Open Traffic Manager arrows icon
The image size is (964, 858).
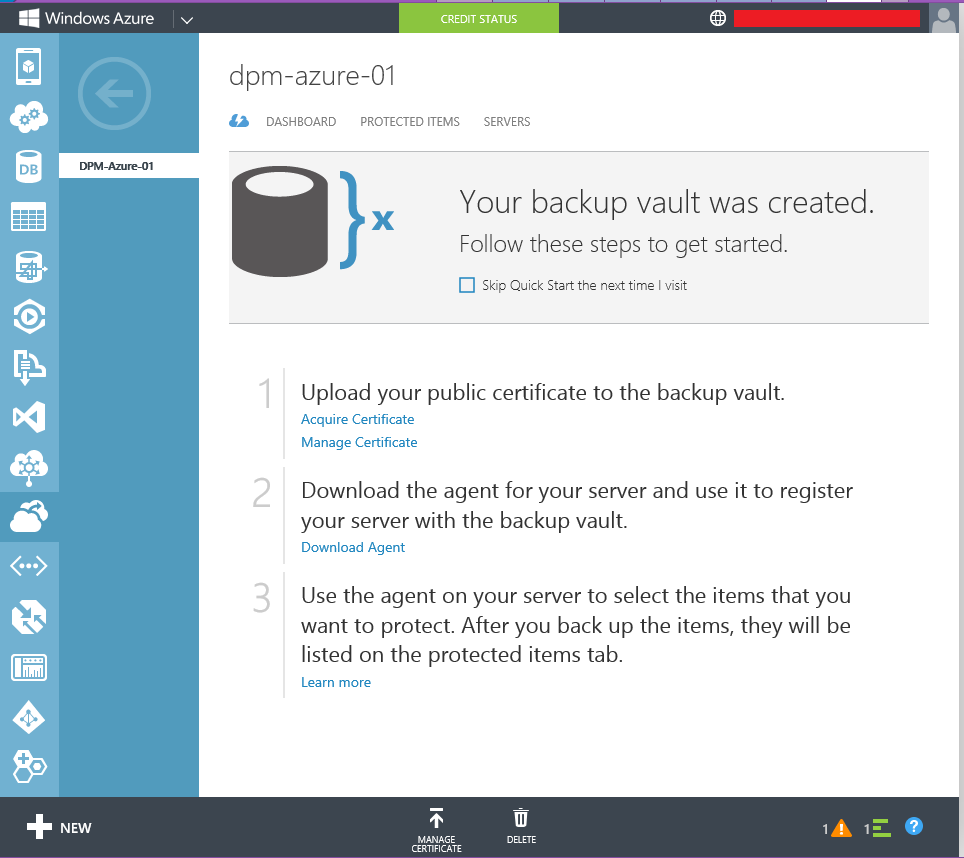[x=29, y=616]
